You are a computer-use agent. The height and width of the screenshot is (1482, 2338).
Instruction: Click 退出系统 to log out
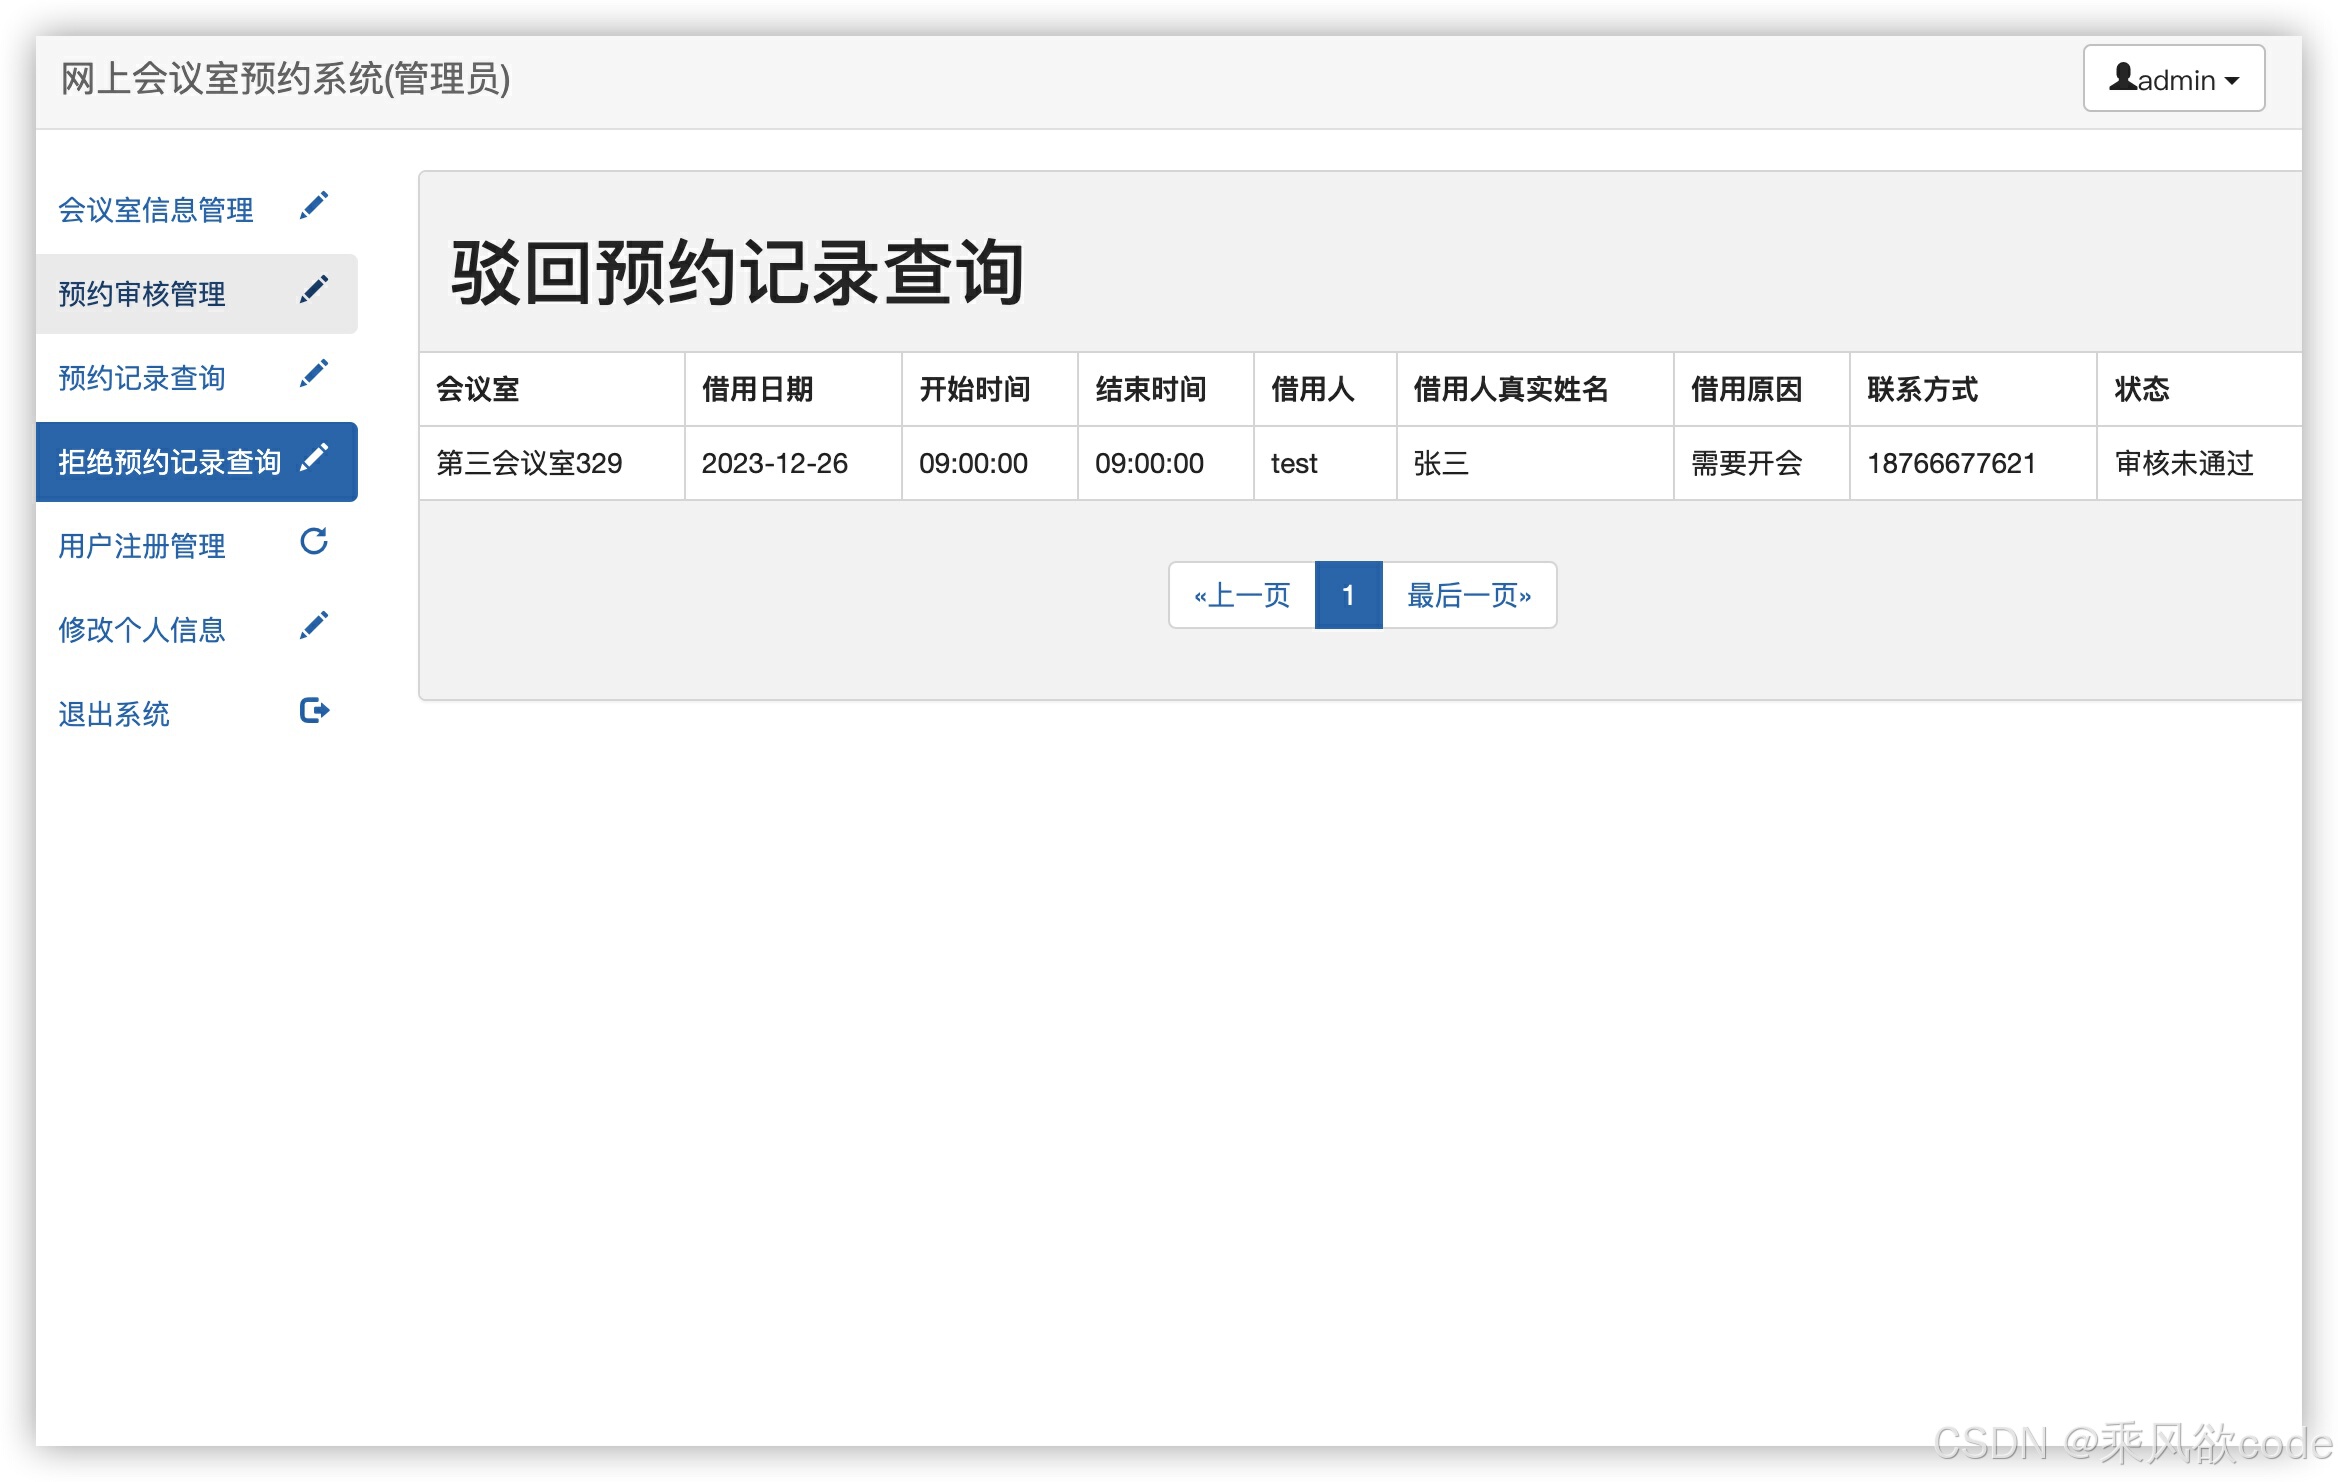click(113, 714)
